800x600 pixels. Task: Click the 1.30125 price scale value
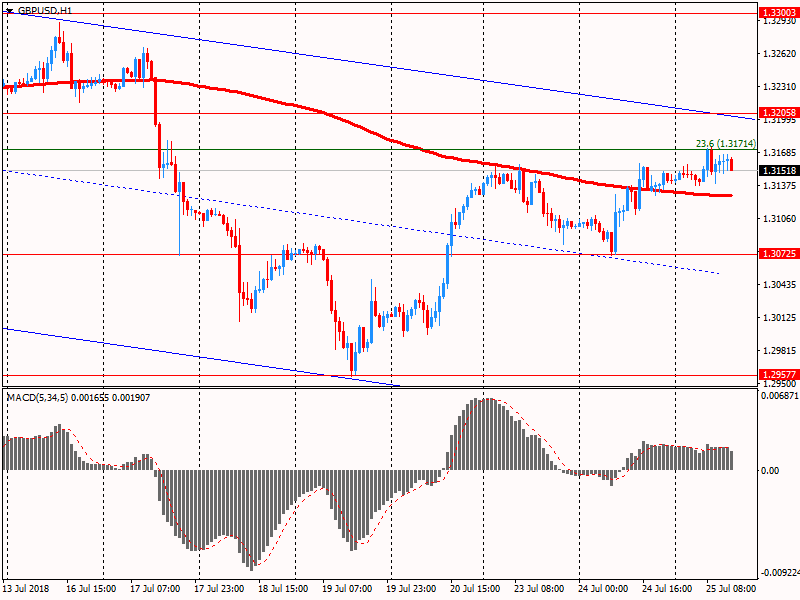point(779,317)
